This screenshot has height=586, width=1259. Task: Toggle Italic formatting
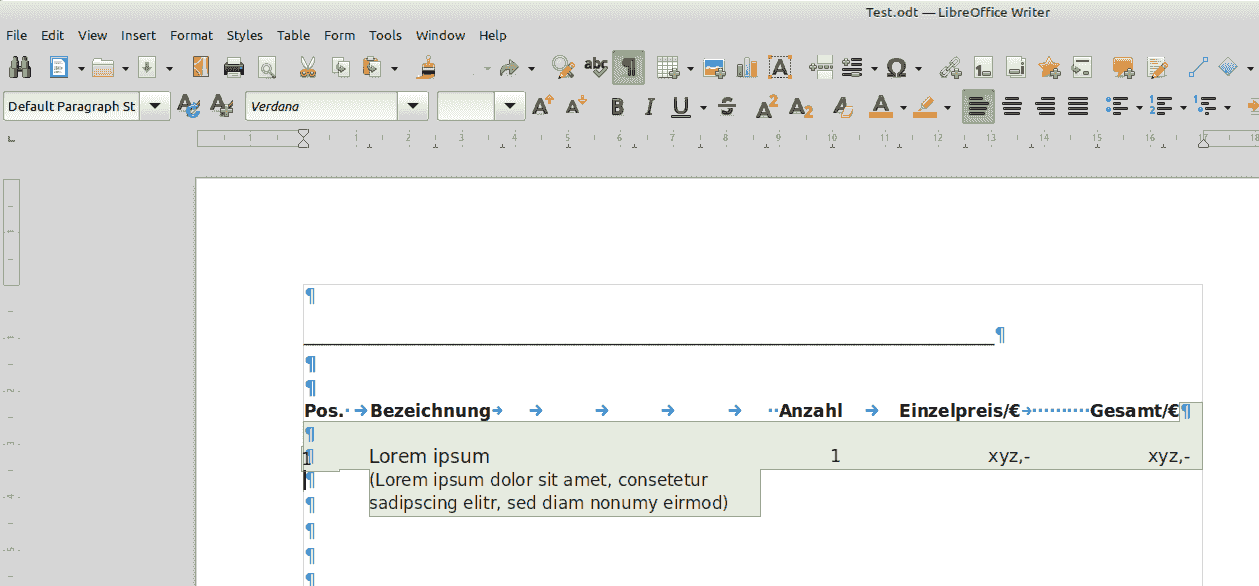click(649, 106)
